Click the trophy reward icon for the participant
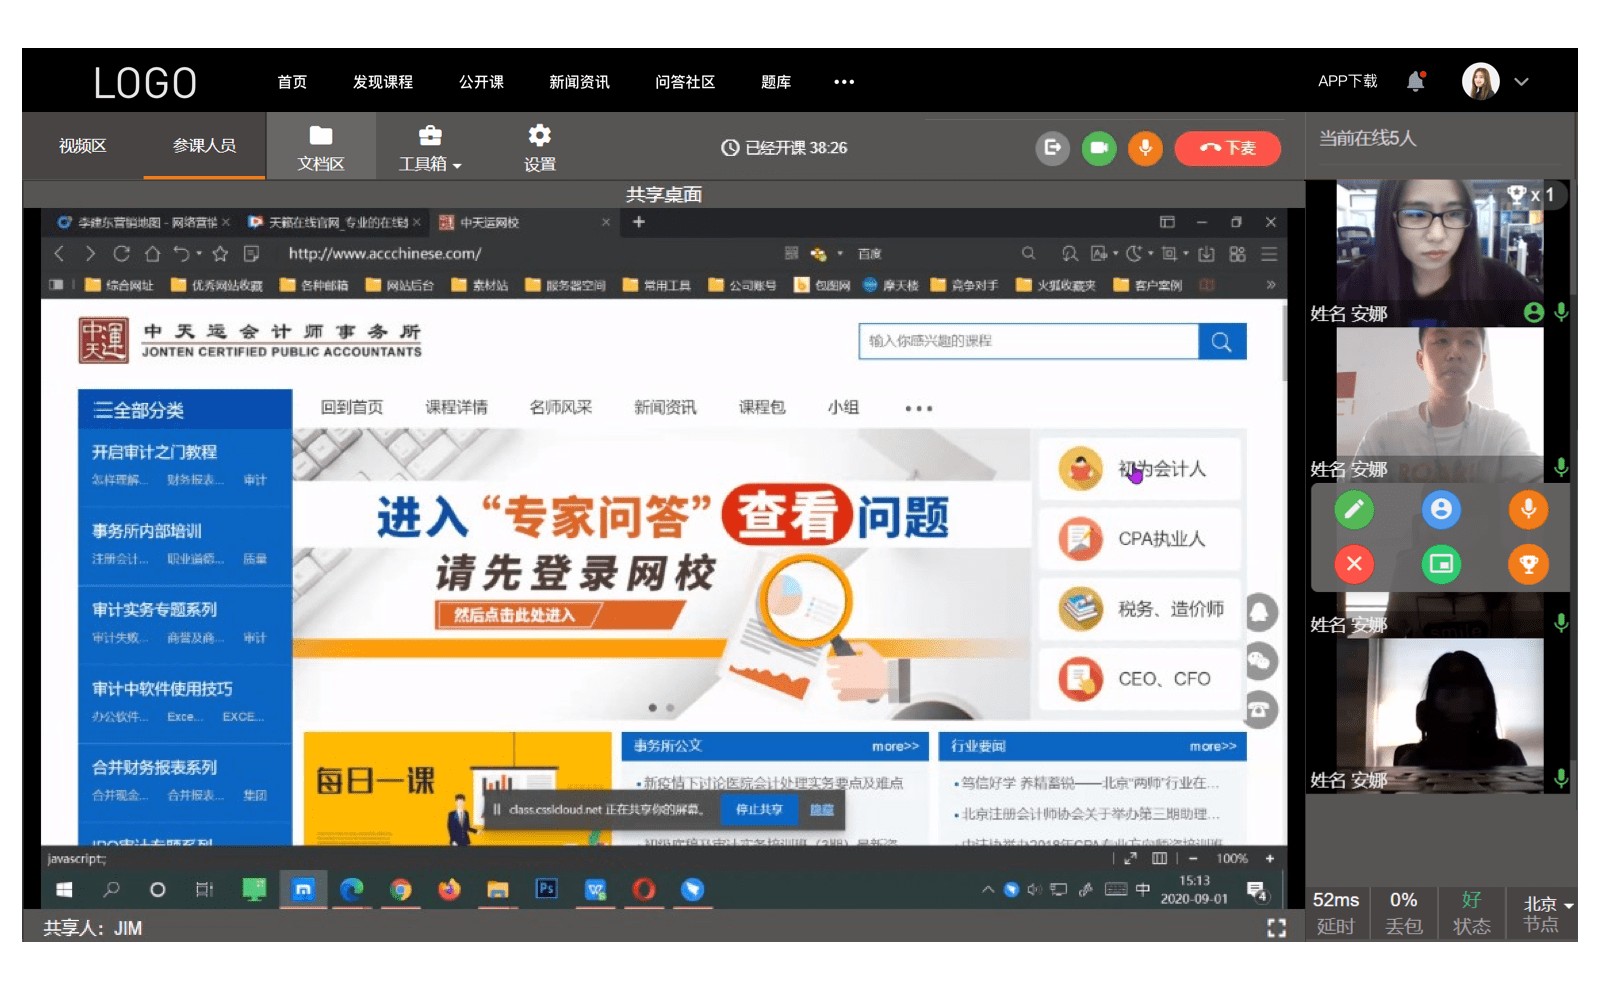The width and height of the screenshot is (1600, 990). click(x=1528, y=564)
